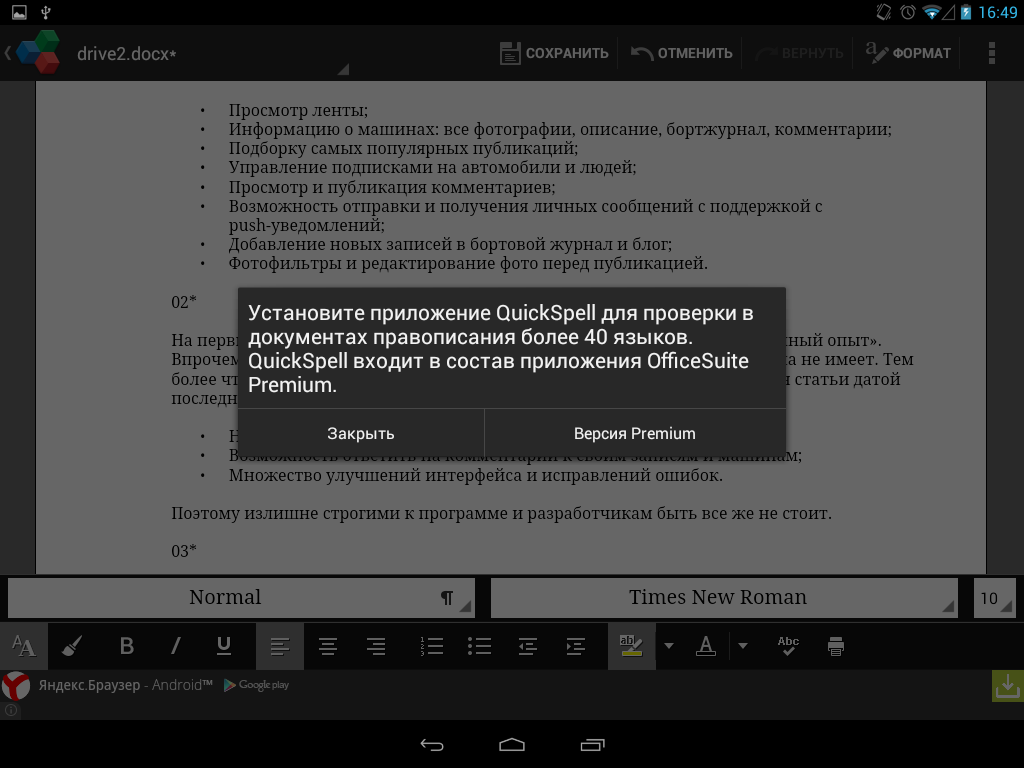
Task: Align text to the left
Action: (280, 647)
